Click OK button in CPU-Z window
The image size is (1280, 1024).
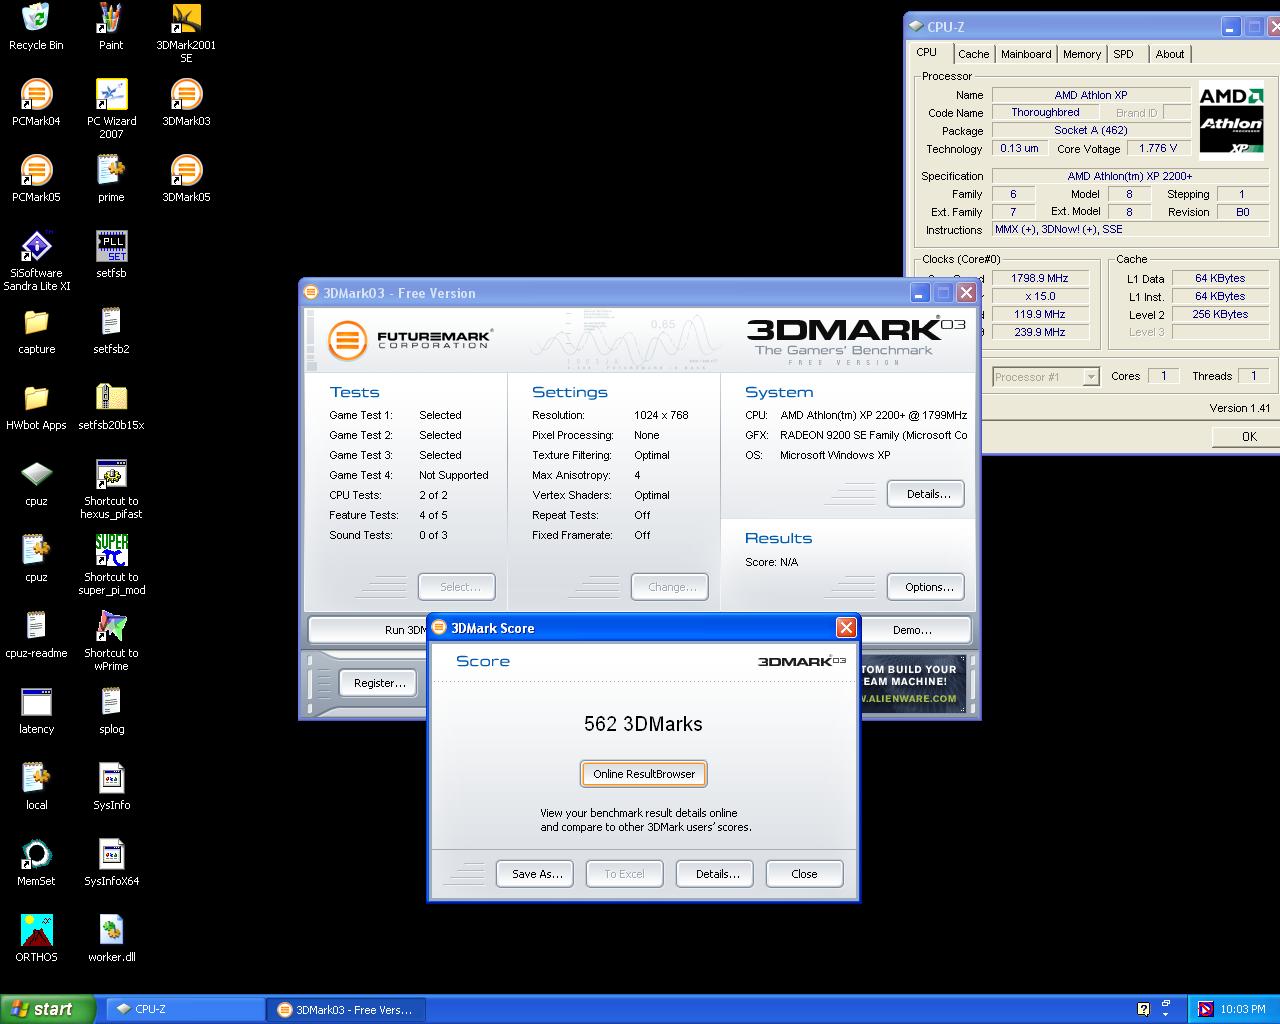(1246, 436)
